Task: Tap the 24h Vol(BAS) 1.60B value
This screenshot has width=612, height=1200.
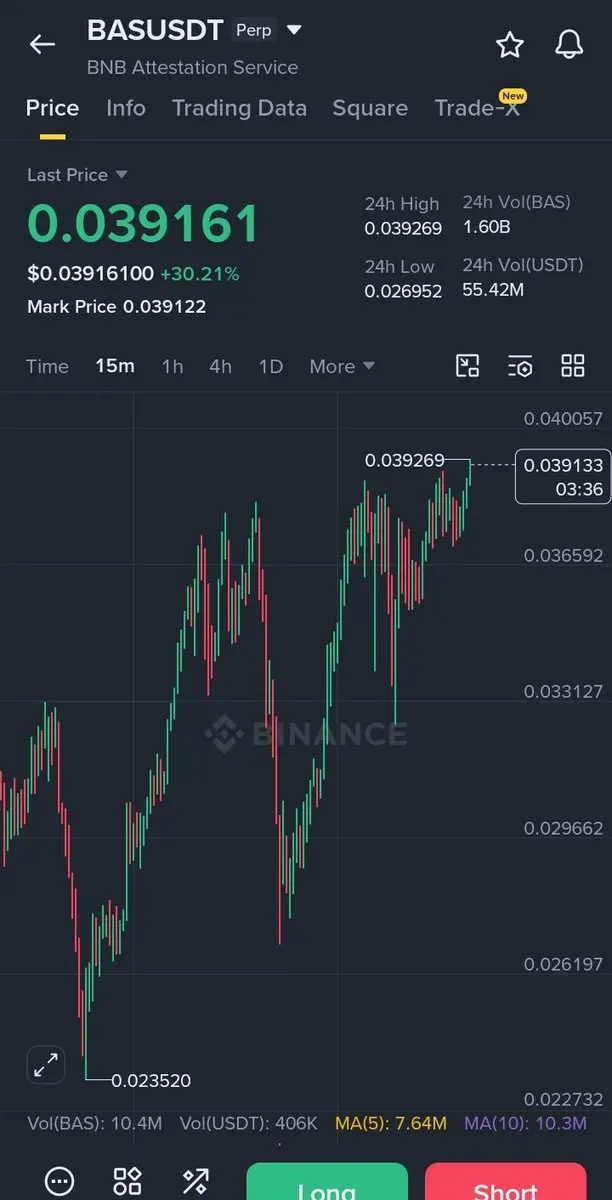Action: (x=487, y=227)
